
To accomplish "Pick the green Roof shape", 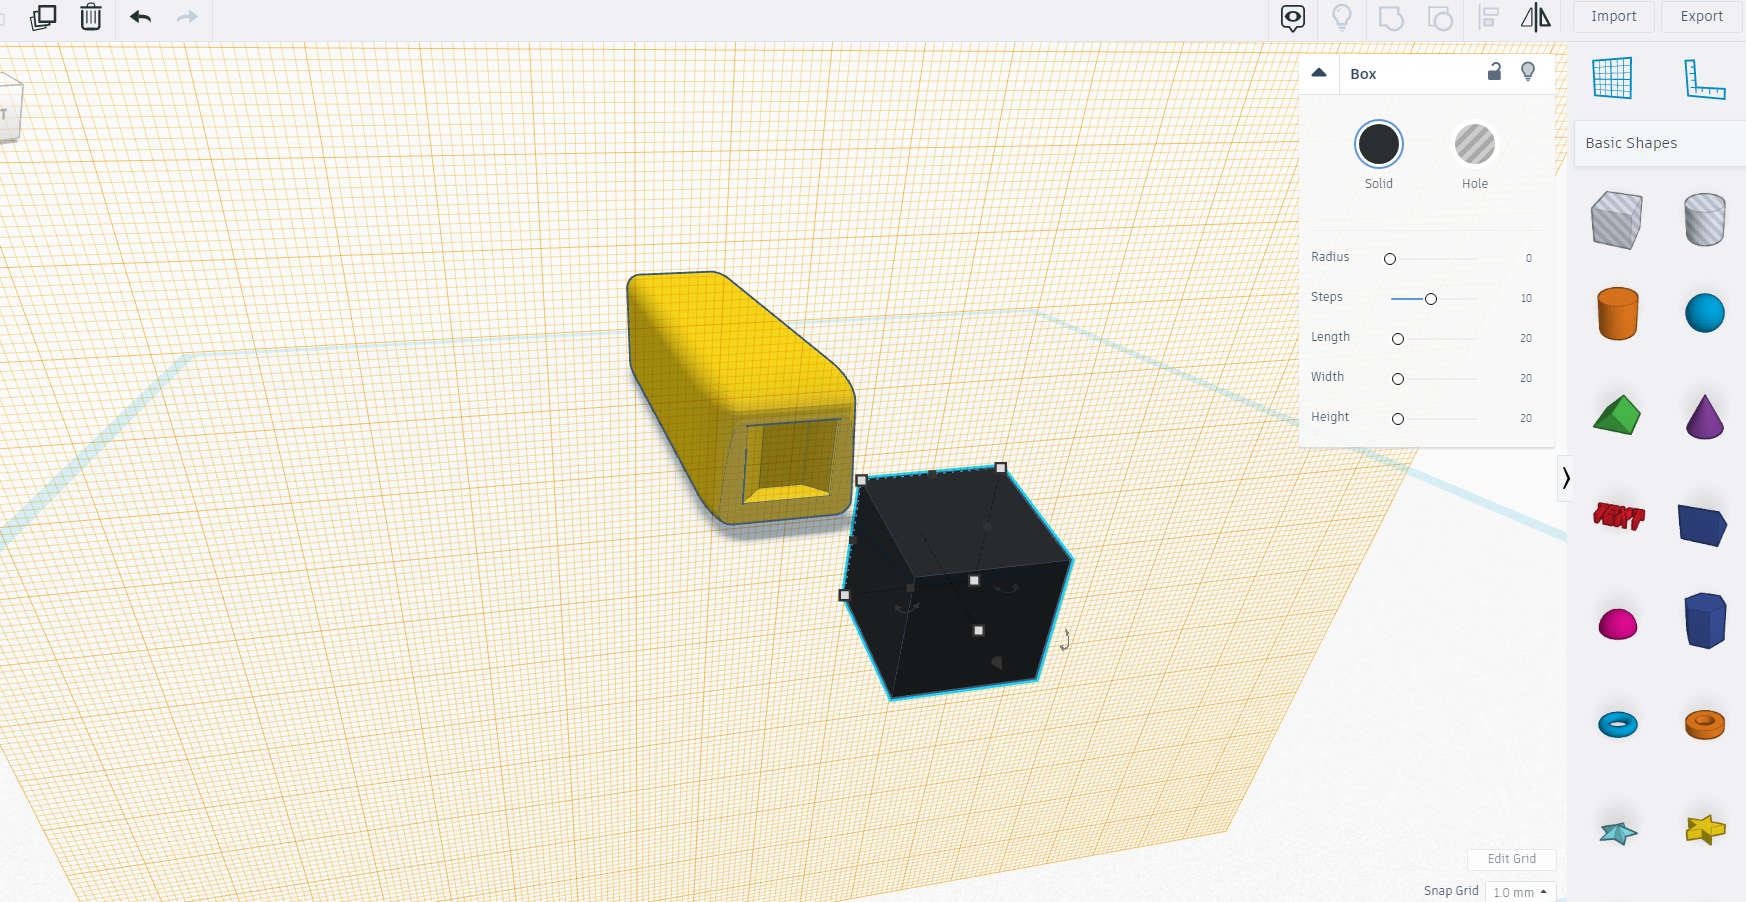I will point(1617,415).
